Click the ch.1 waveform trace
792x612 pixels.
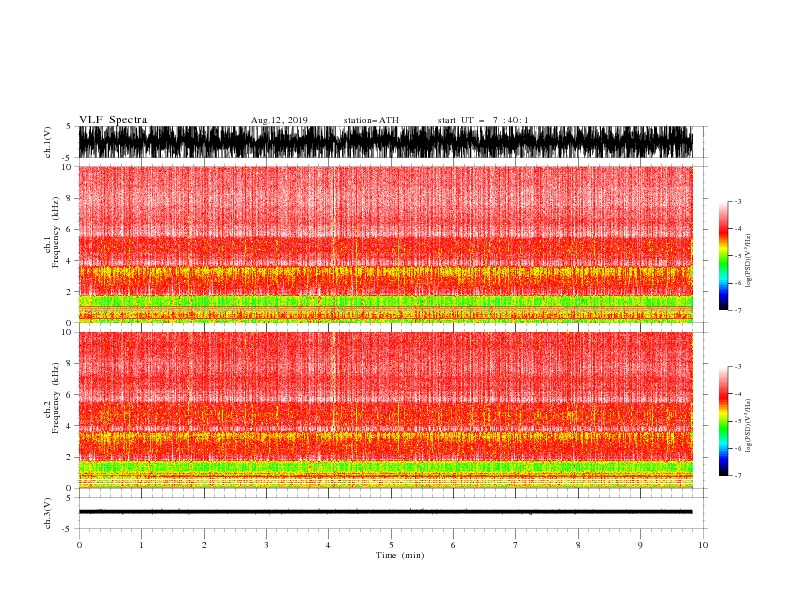tap(385, 142)
